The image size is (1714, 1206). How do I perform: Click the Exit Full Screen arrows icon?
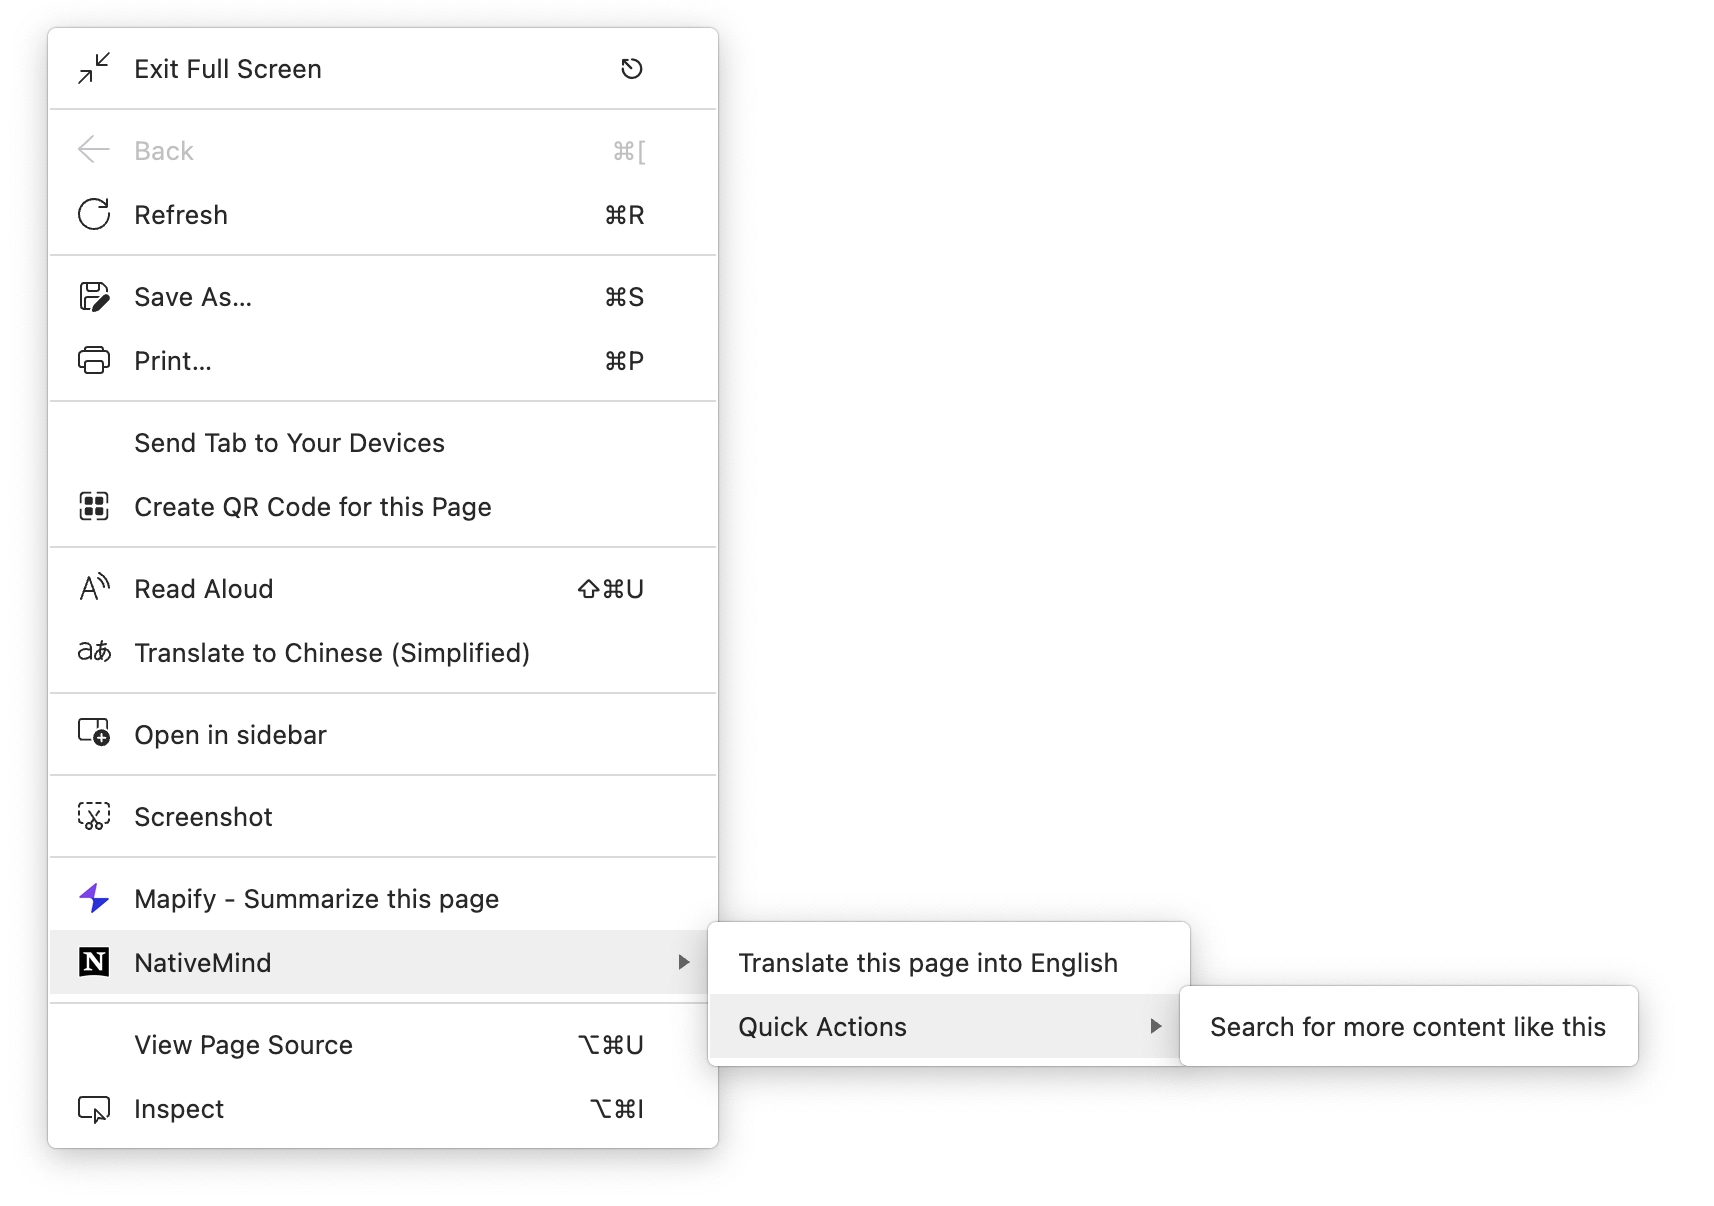point(94,69)
